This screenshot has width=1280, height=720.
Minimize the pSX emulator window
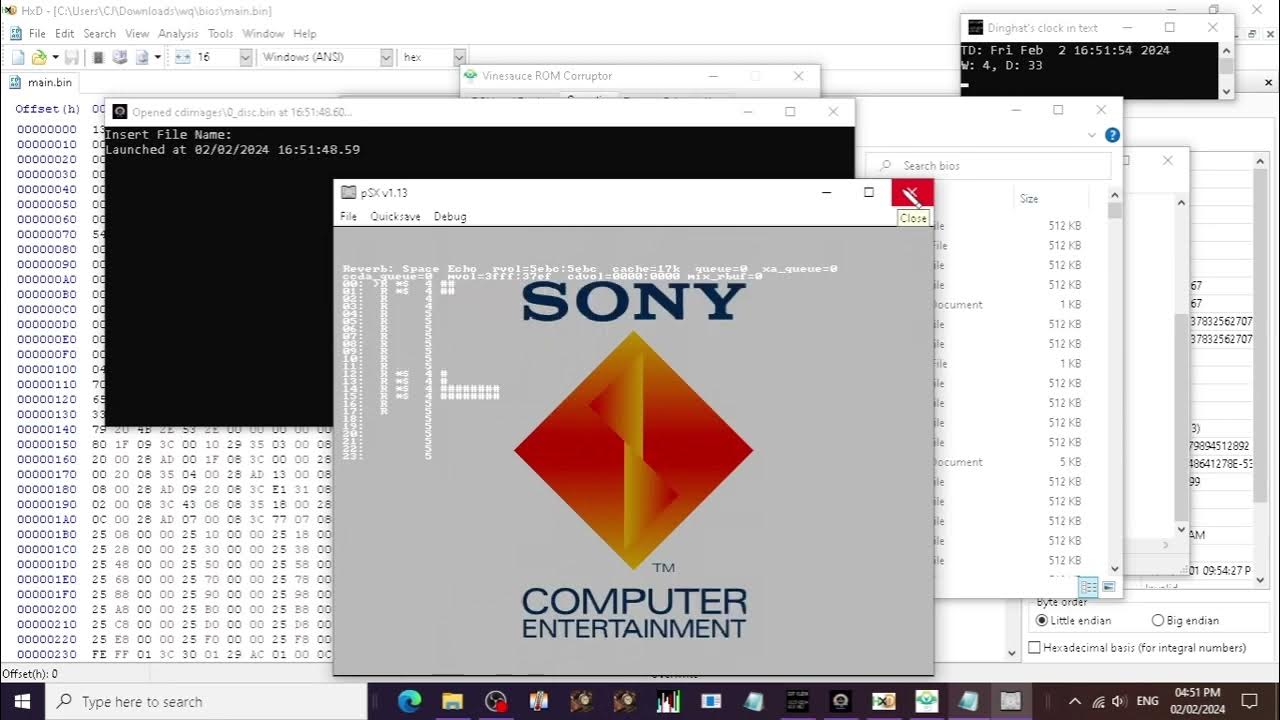(x=826, y=192)
